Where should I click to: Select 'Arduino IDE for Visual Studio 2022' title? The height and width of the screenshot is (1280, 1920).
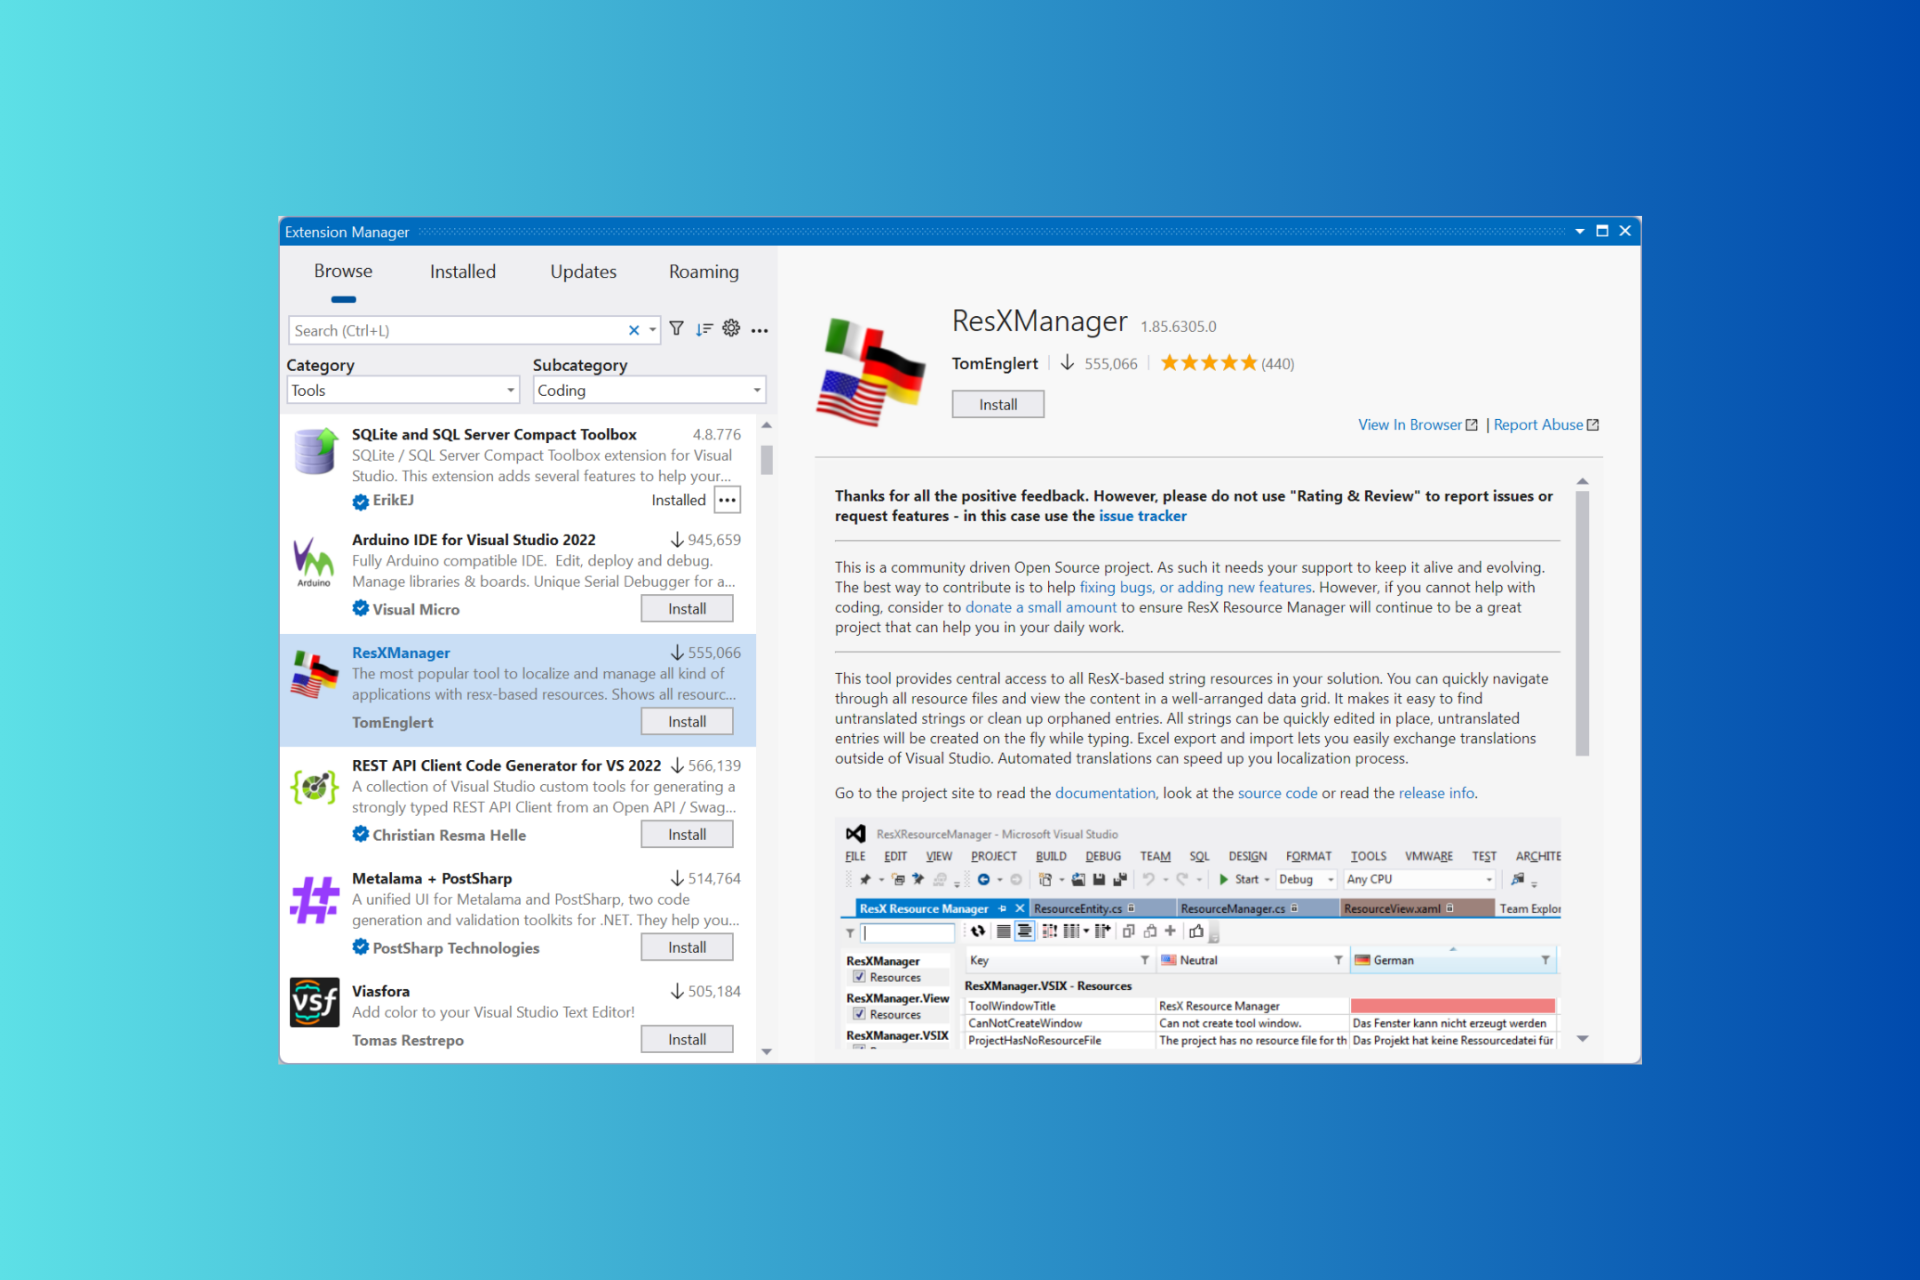[x=473, y=539]
